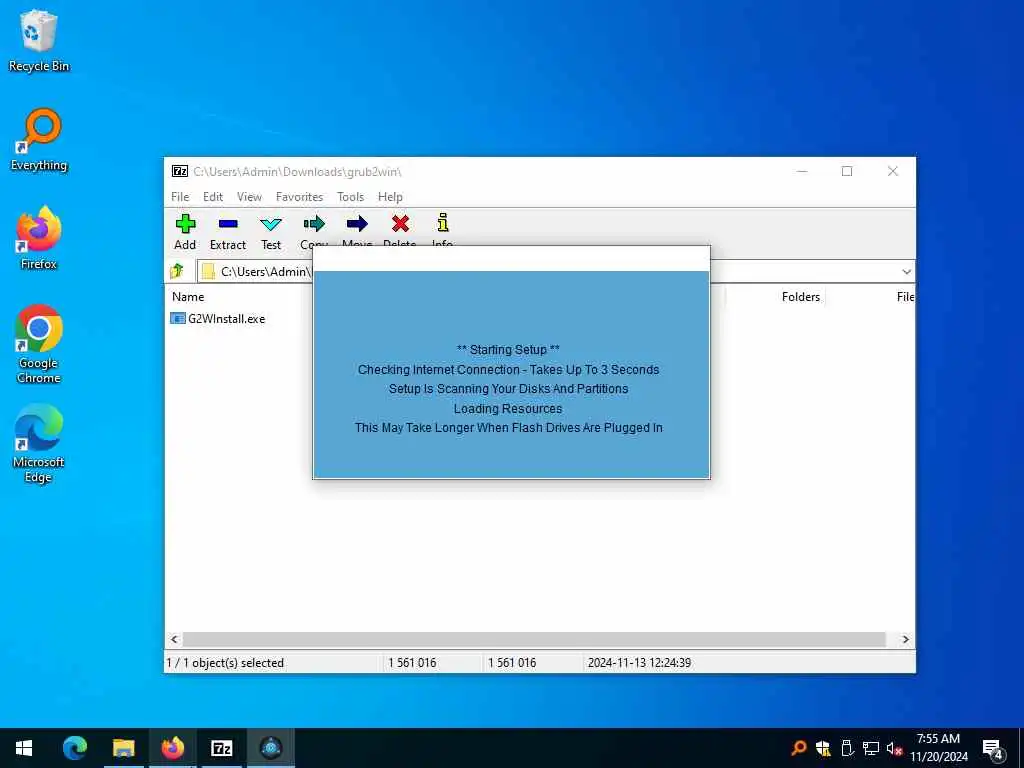This screenshot has width=1024, height=768.
Task: Maximize the 7-Zip window
Action: [x=847, y=171]
